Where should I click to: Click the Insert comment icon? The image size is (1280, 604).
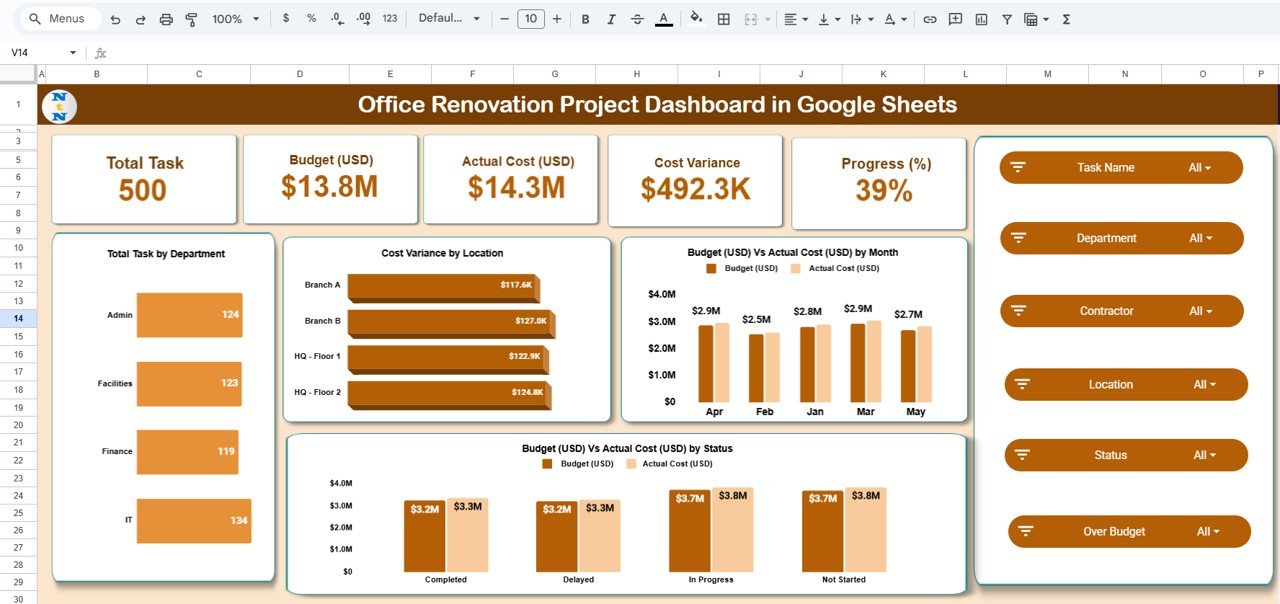tap(955, 19)
